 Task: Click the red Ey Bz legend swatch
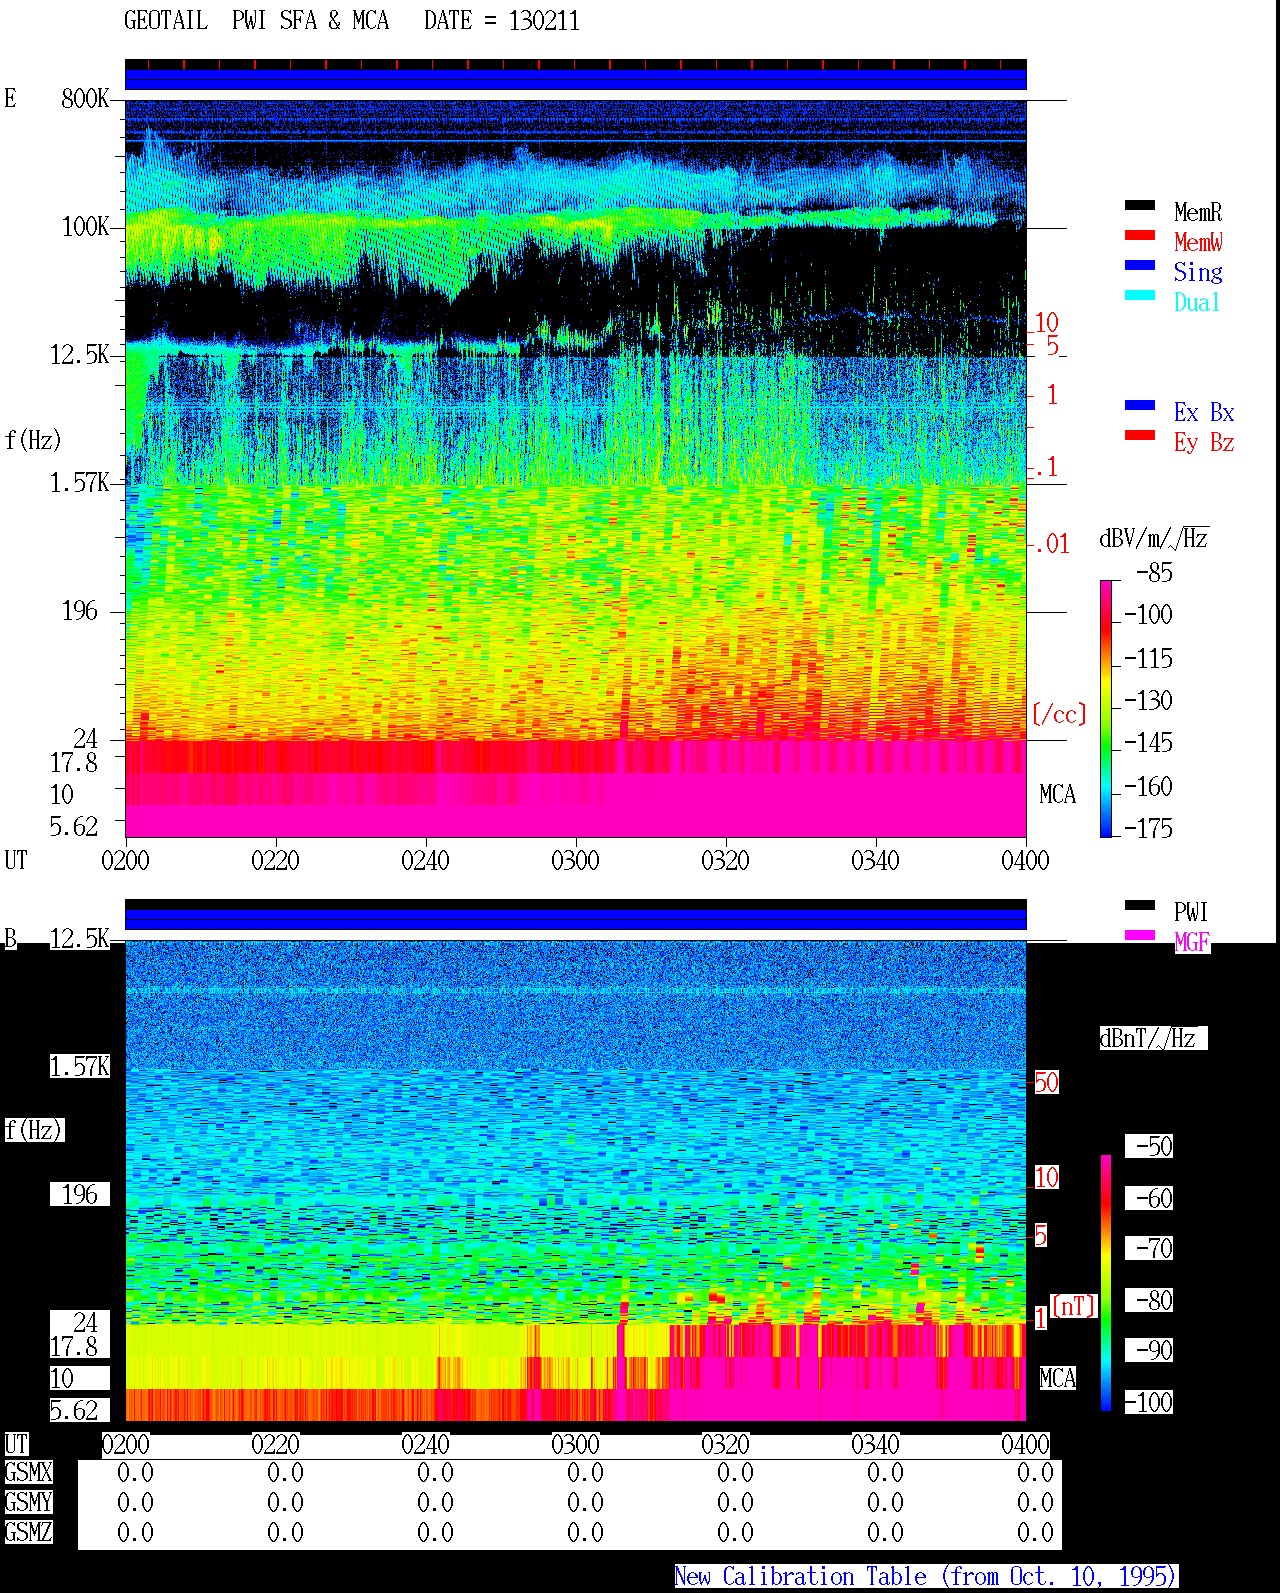coord(1140,435)
